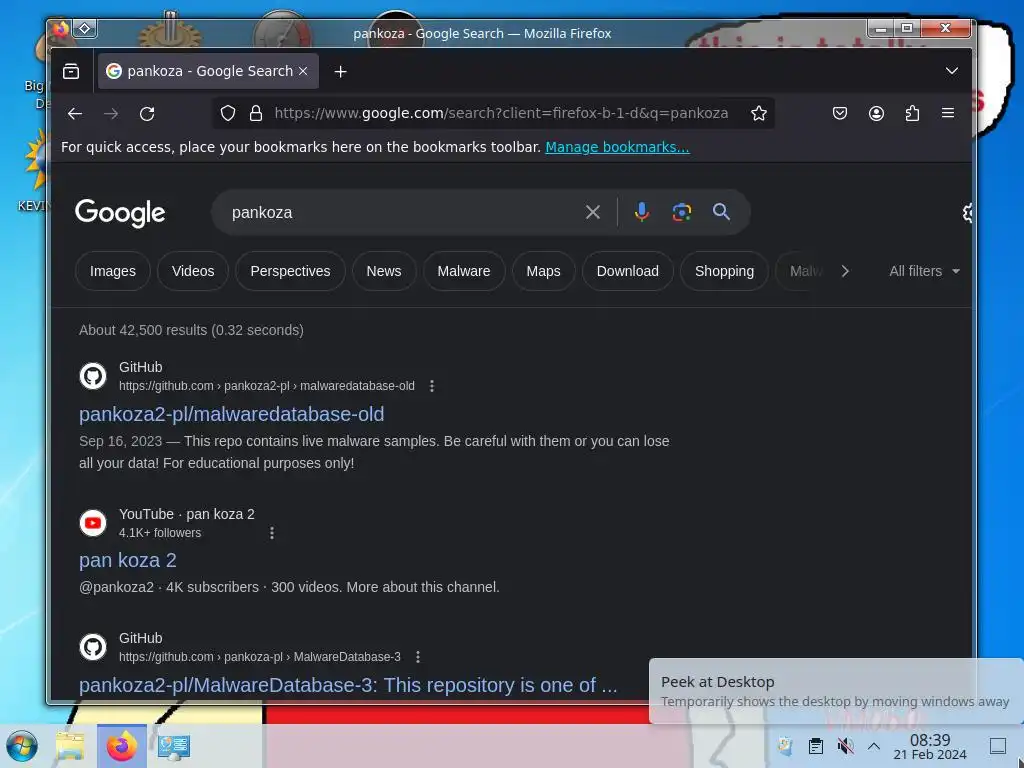Toggle the muted volume tray icon
Image resolution: width=1024 pixels, height=768 pixels.
(x=845, y=746)
